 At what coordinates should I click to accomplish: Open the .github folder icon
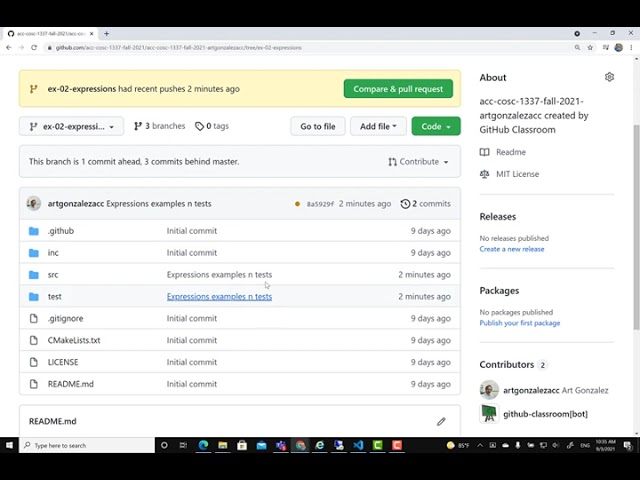point(34,231)
